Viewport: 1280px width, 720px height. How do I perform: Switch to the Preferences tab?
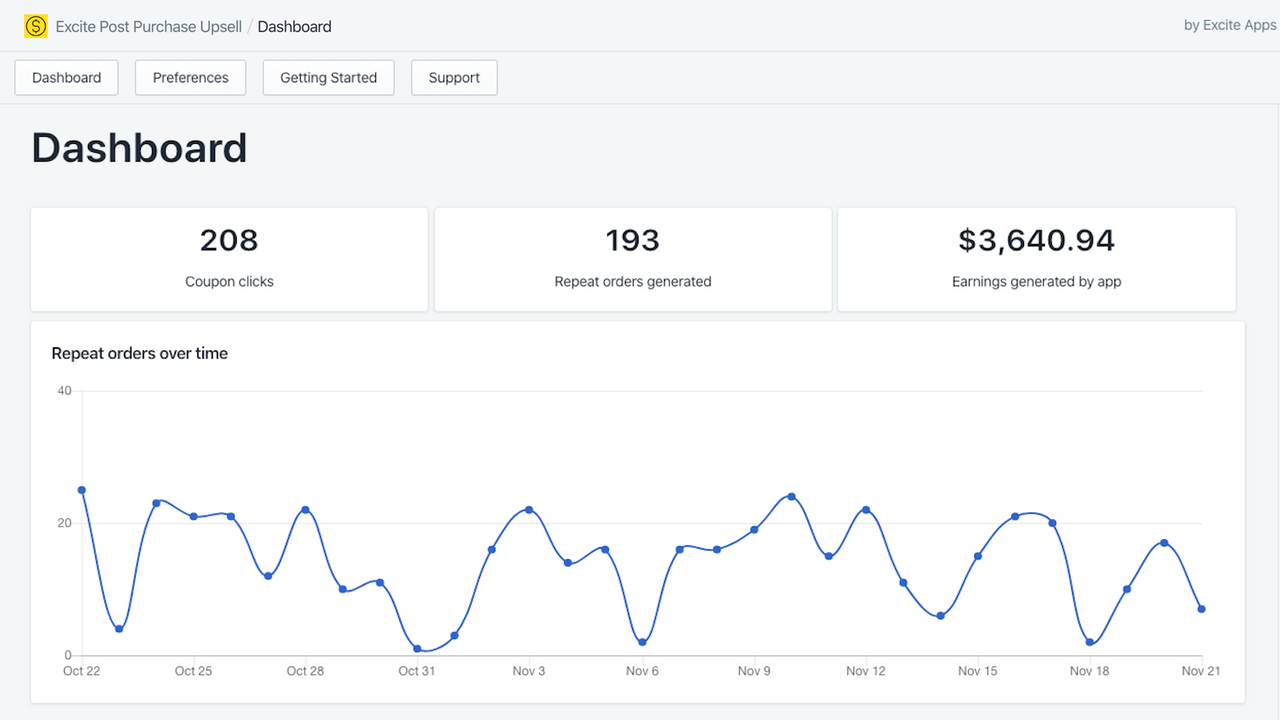coord(190,77)
